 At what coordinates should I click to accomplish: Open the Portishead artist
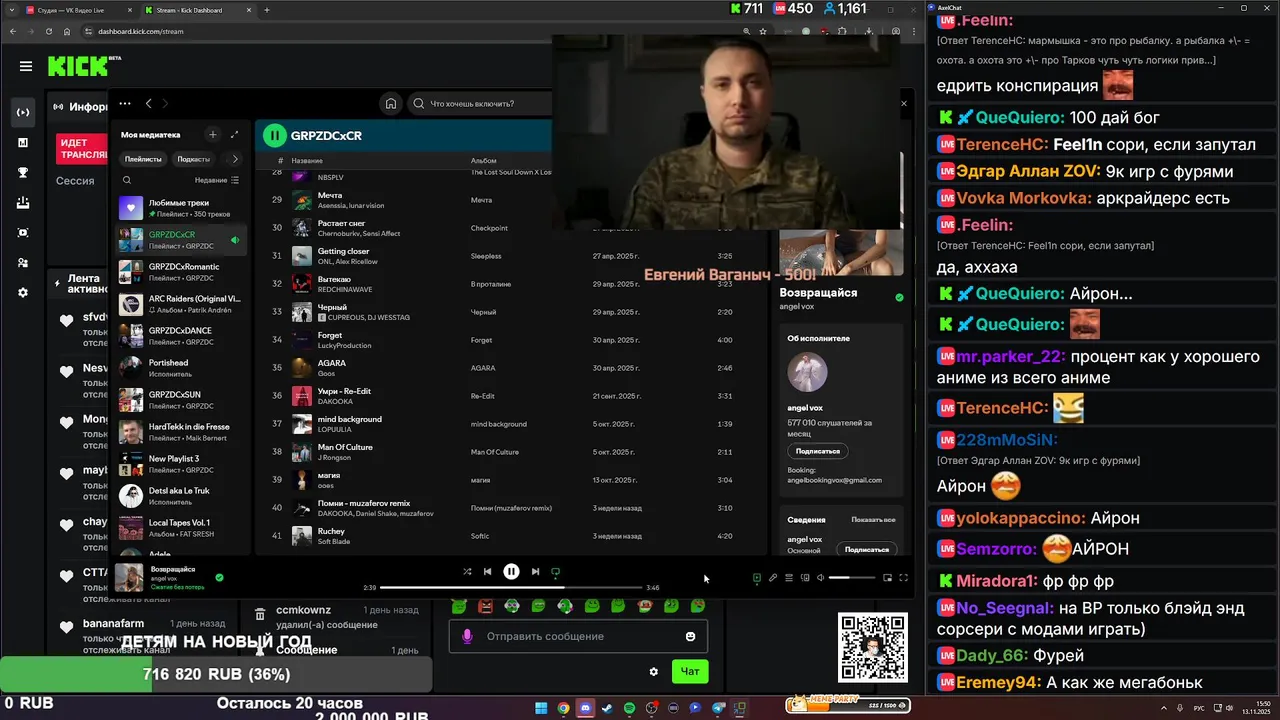[x=181, y=368]
